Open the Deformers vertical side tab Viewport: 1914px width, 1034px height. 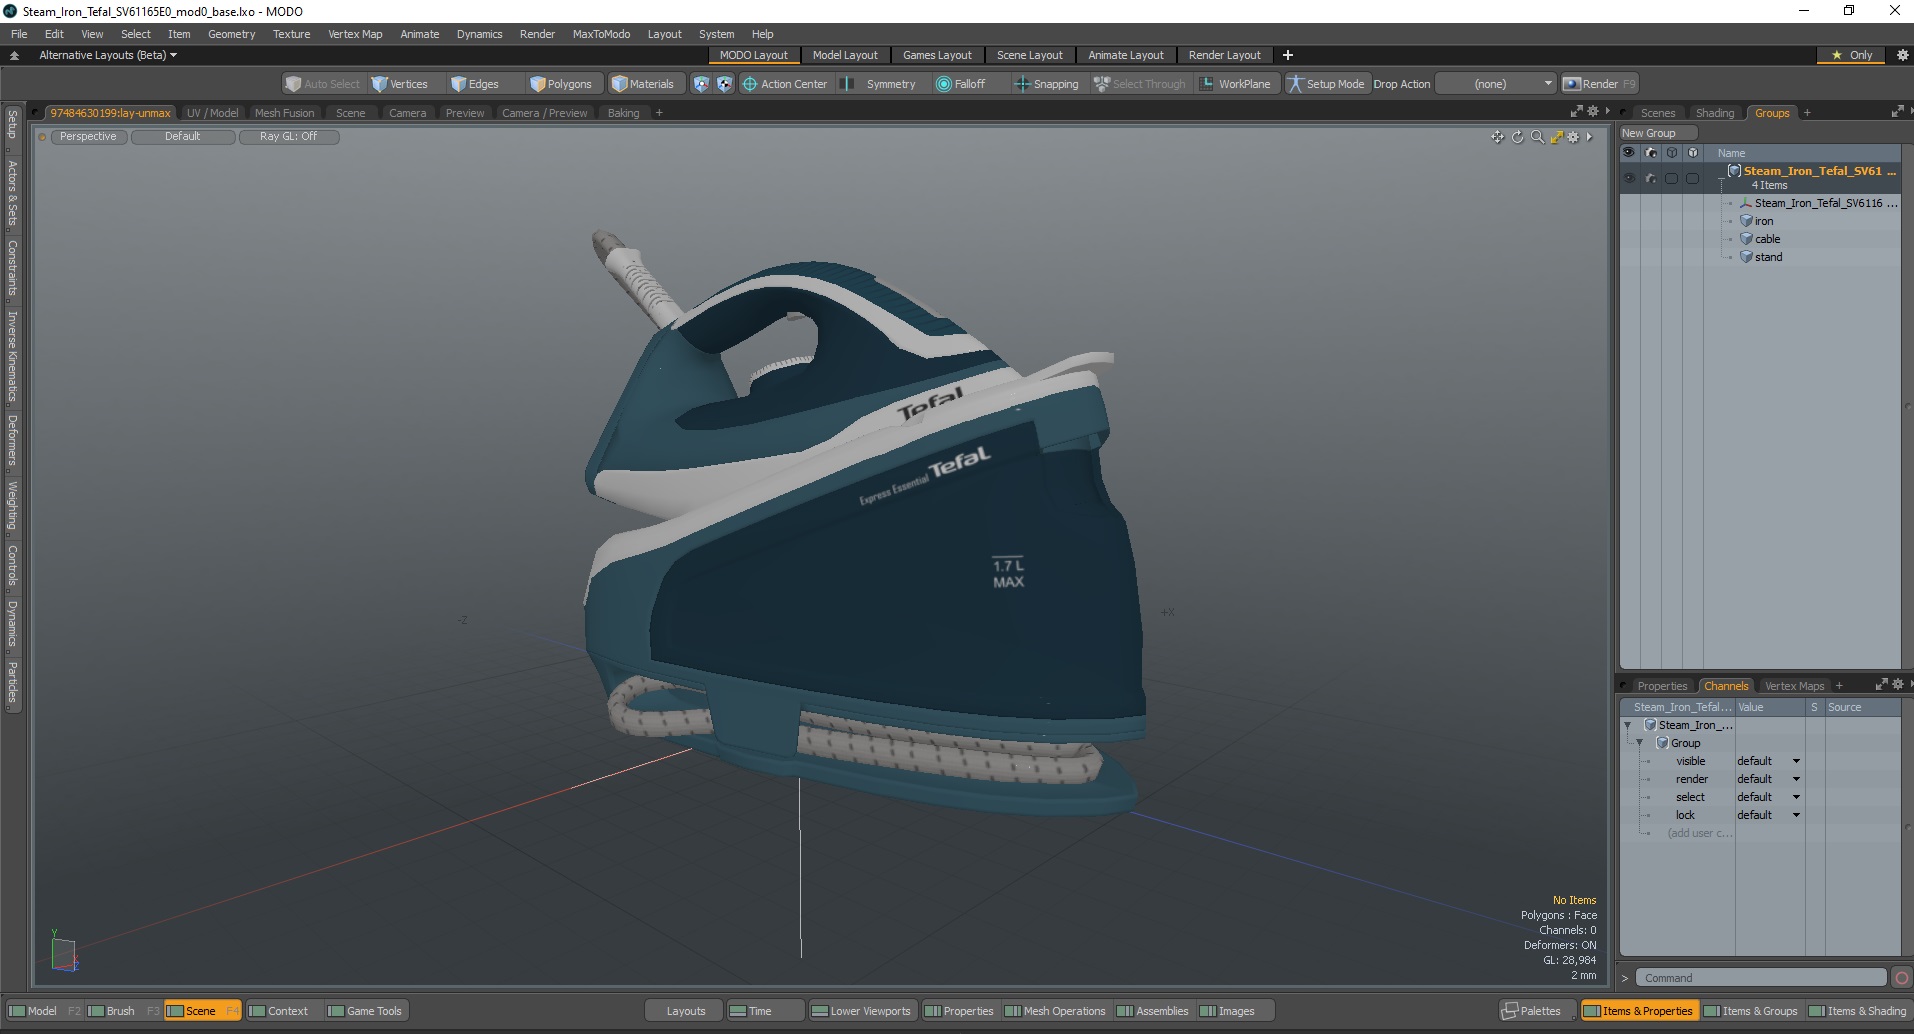click(12, 441)
